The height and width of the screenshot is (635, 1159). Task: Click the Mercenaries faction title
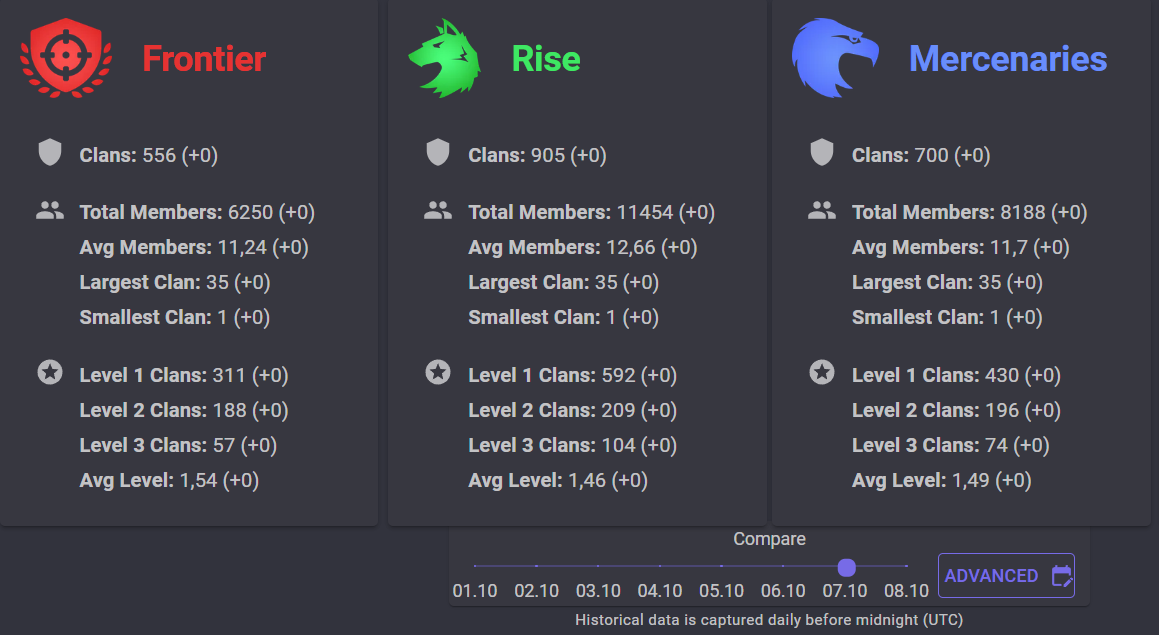(1007, 59)
